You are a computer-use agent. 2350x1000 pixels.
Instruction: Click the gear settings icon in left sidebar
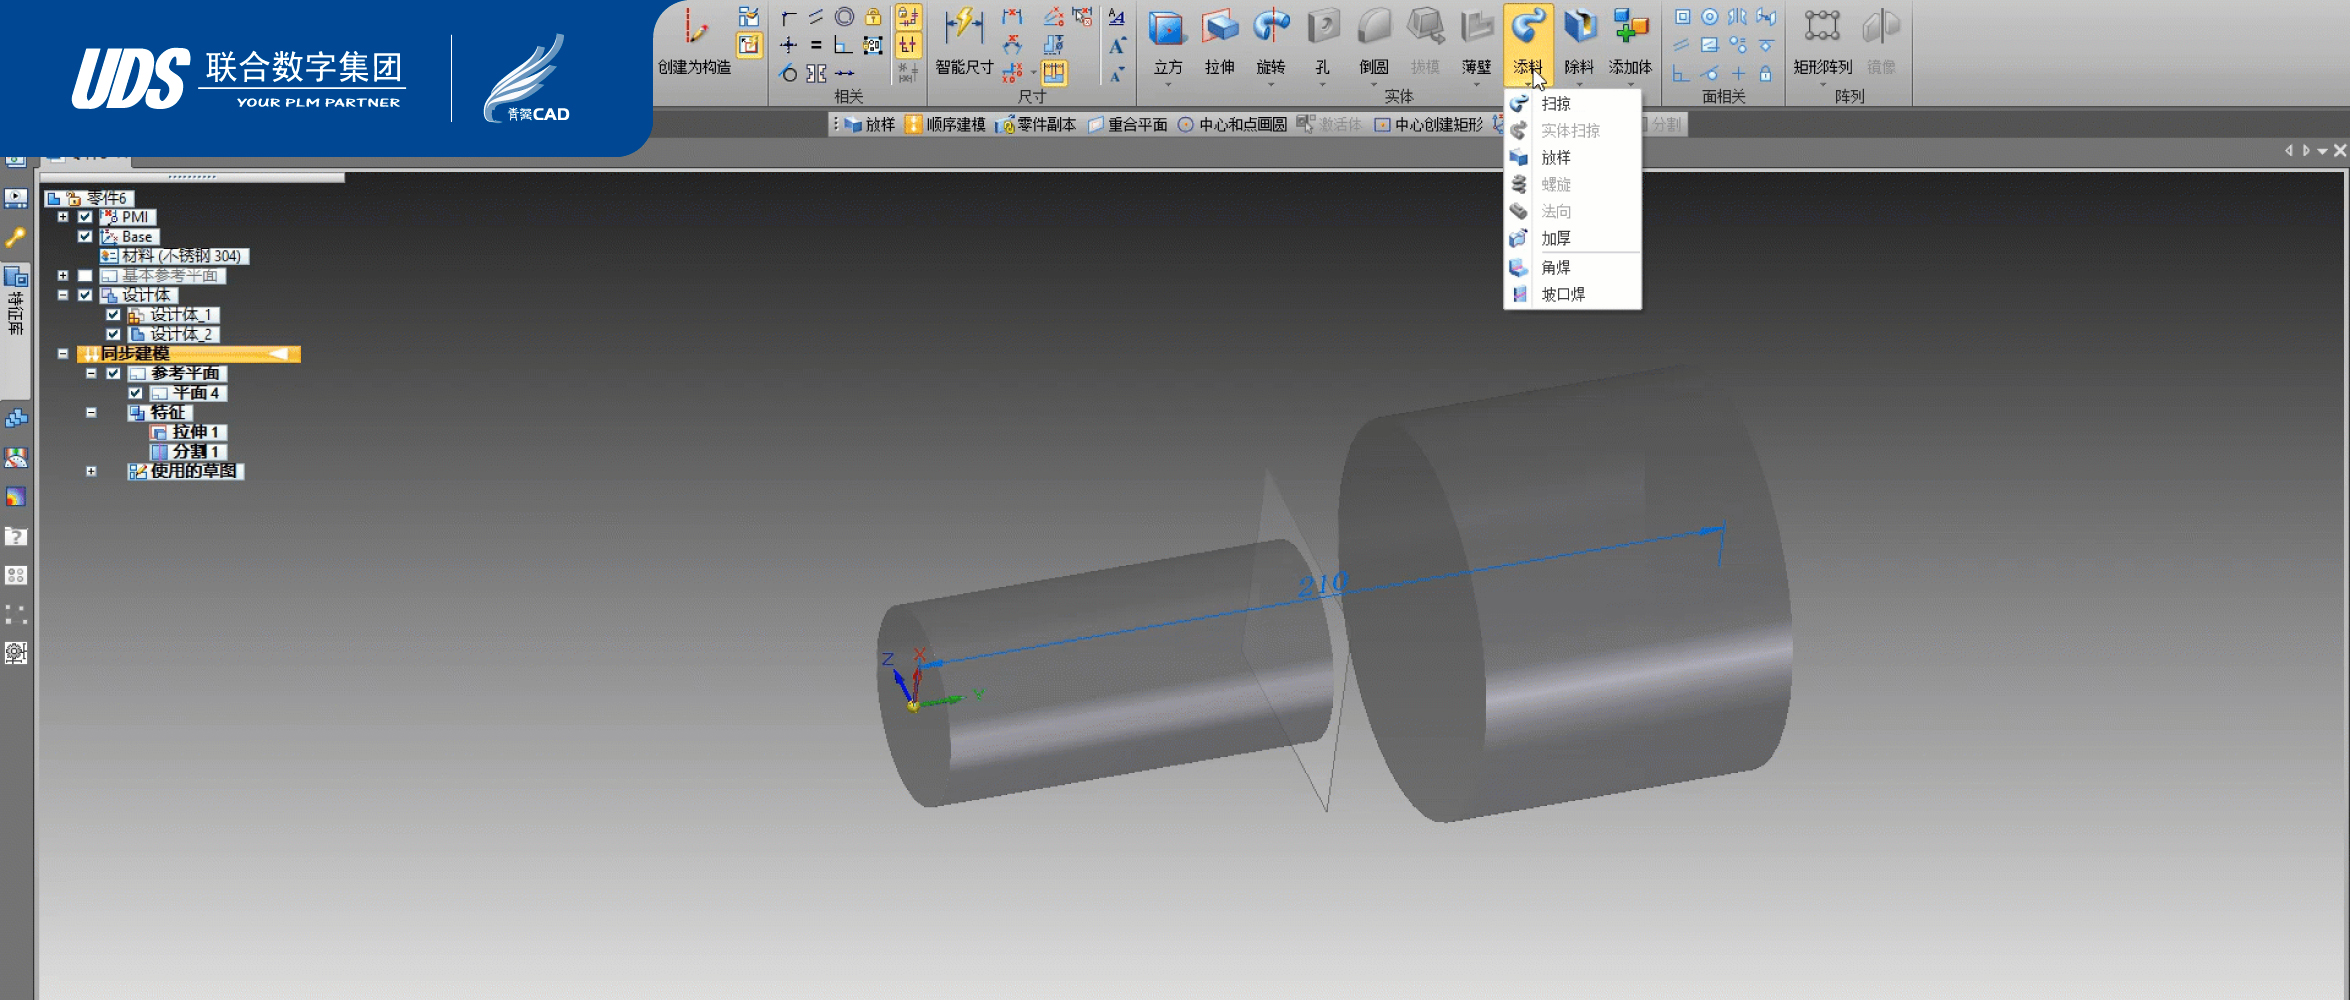[16, 653]
